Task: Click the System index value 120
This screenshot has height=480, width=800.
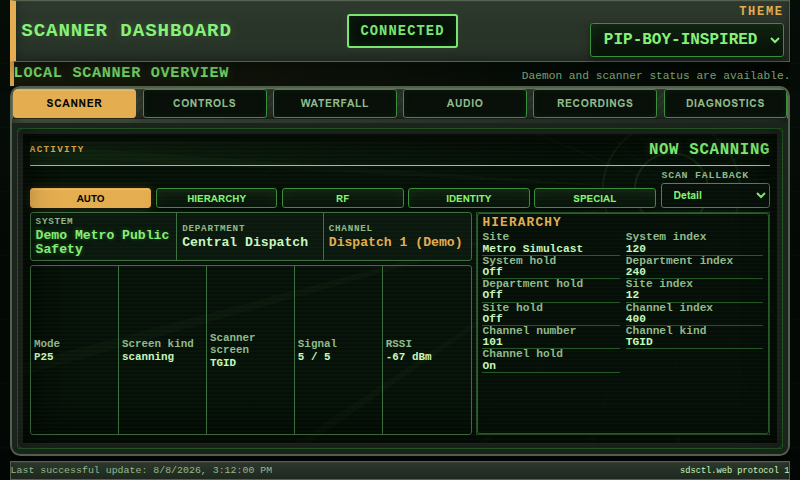Action: coord(635,248)
